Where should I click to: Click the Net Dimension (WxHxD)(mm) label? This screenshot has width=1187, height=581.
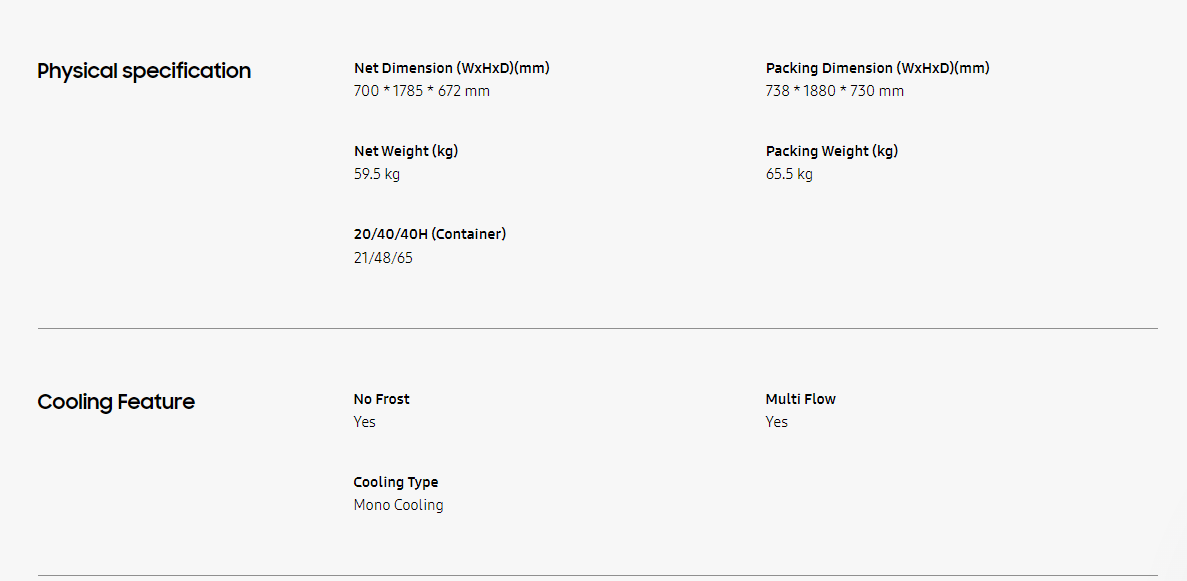[452, 68]
